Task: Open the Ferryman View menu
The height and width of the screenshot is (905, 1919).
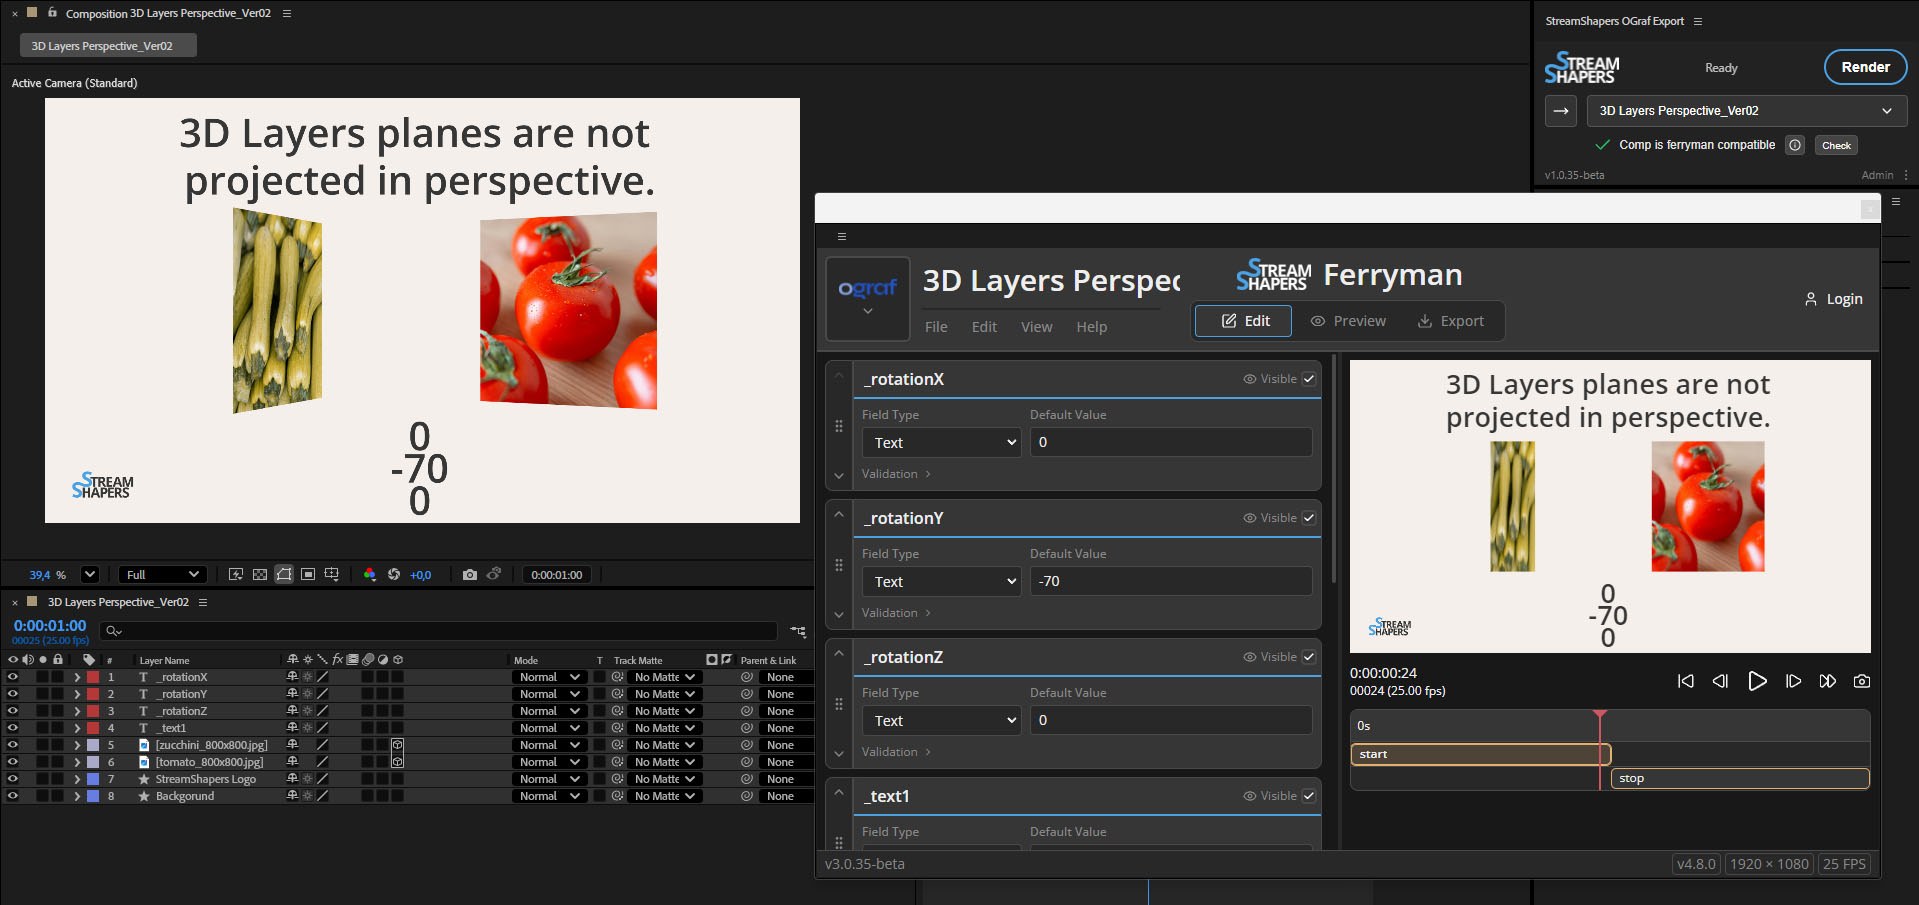Action: pos(1036,327)
